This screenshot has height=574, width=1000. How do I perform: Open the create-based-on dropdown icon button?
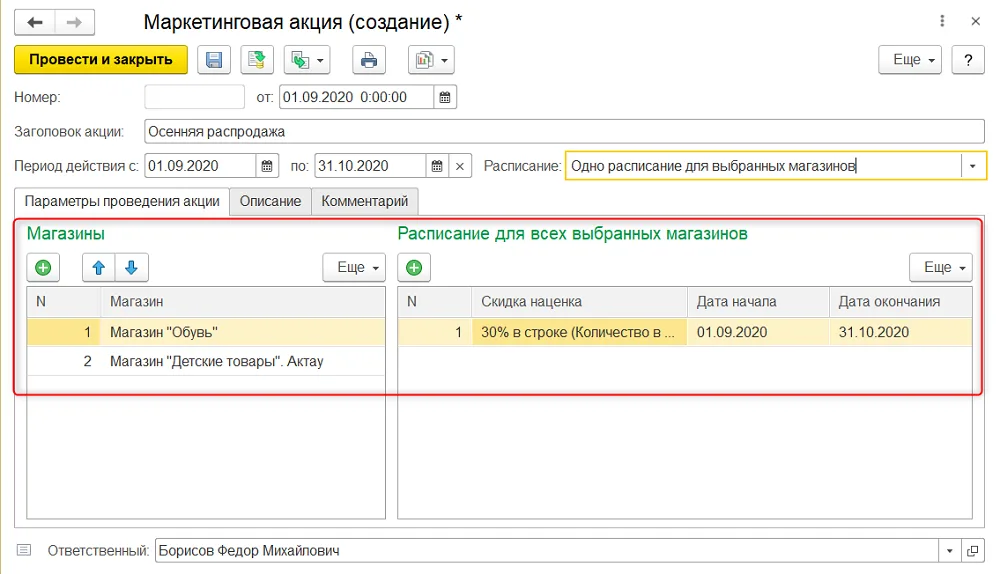pos(307,60)
